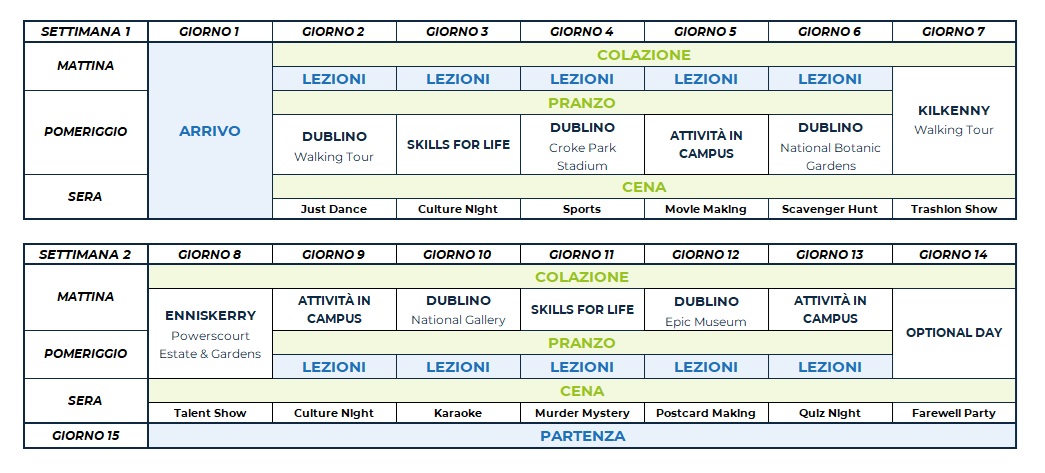Select the Postcard Making cell
The width and height of the screenshot is (1045, 473).
(x=706, y=413)
